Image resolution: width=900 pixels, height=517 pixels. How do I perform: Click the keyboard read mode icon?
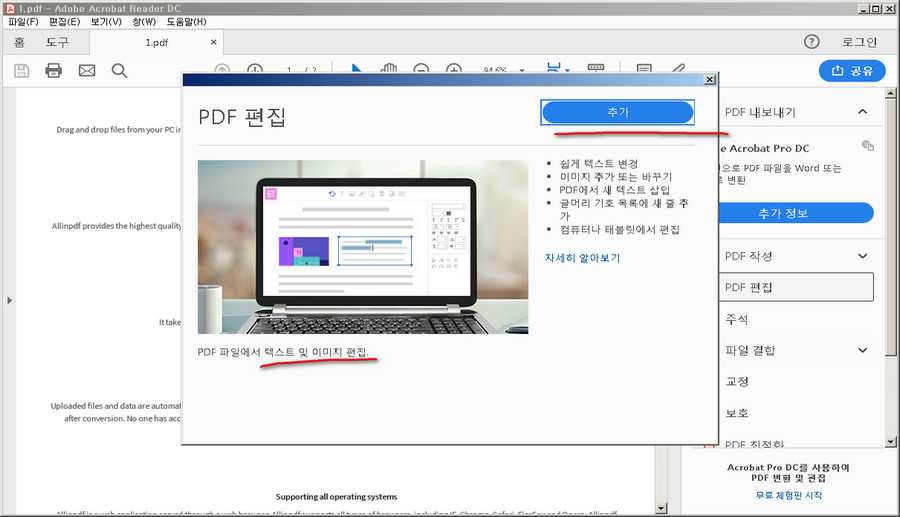pos(596,68)
